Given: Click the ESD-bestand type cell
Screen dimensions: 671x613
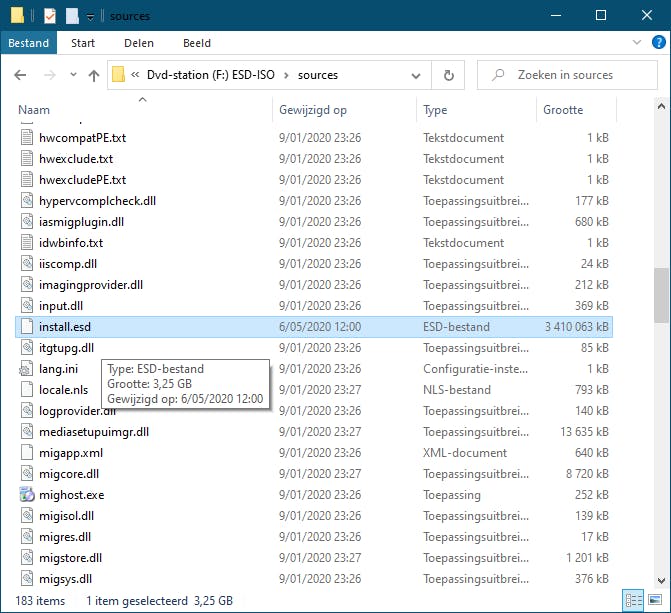Looking at the screenshot, I should [x=456, y=327].
